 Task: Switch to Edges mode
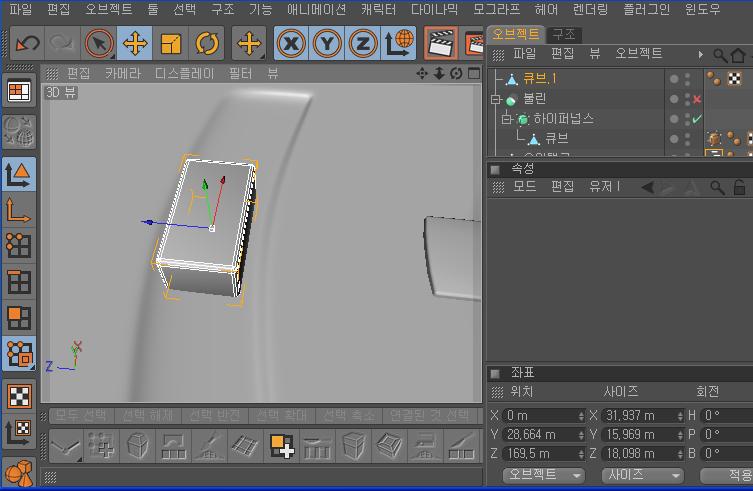(x=19, y=282)
